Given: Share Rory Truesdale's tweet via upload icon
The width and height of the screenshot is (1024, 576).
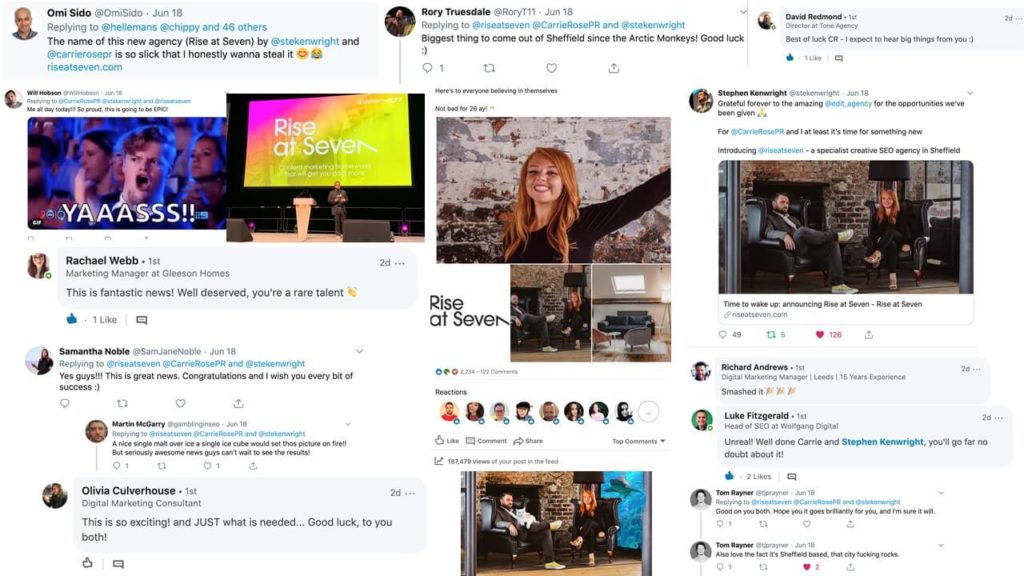Looking at the screenshot, I should click(x=614, y=68).
